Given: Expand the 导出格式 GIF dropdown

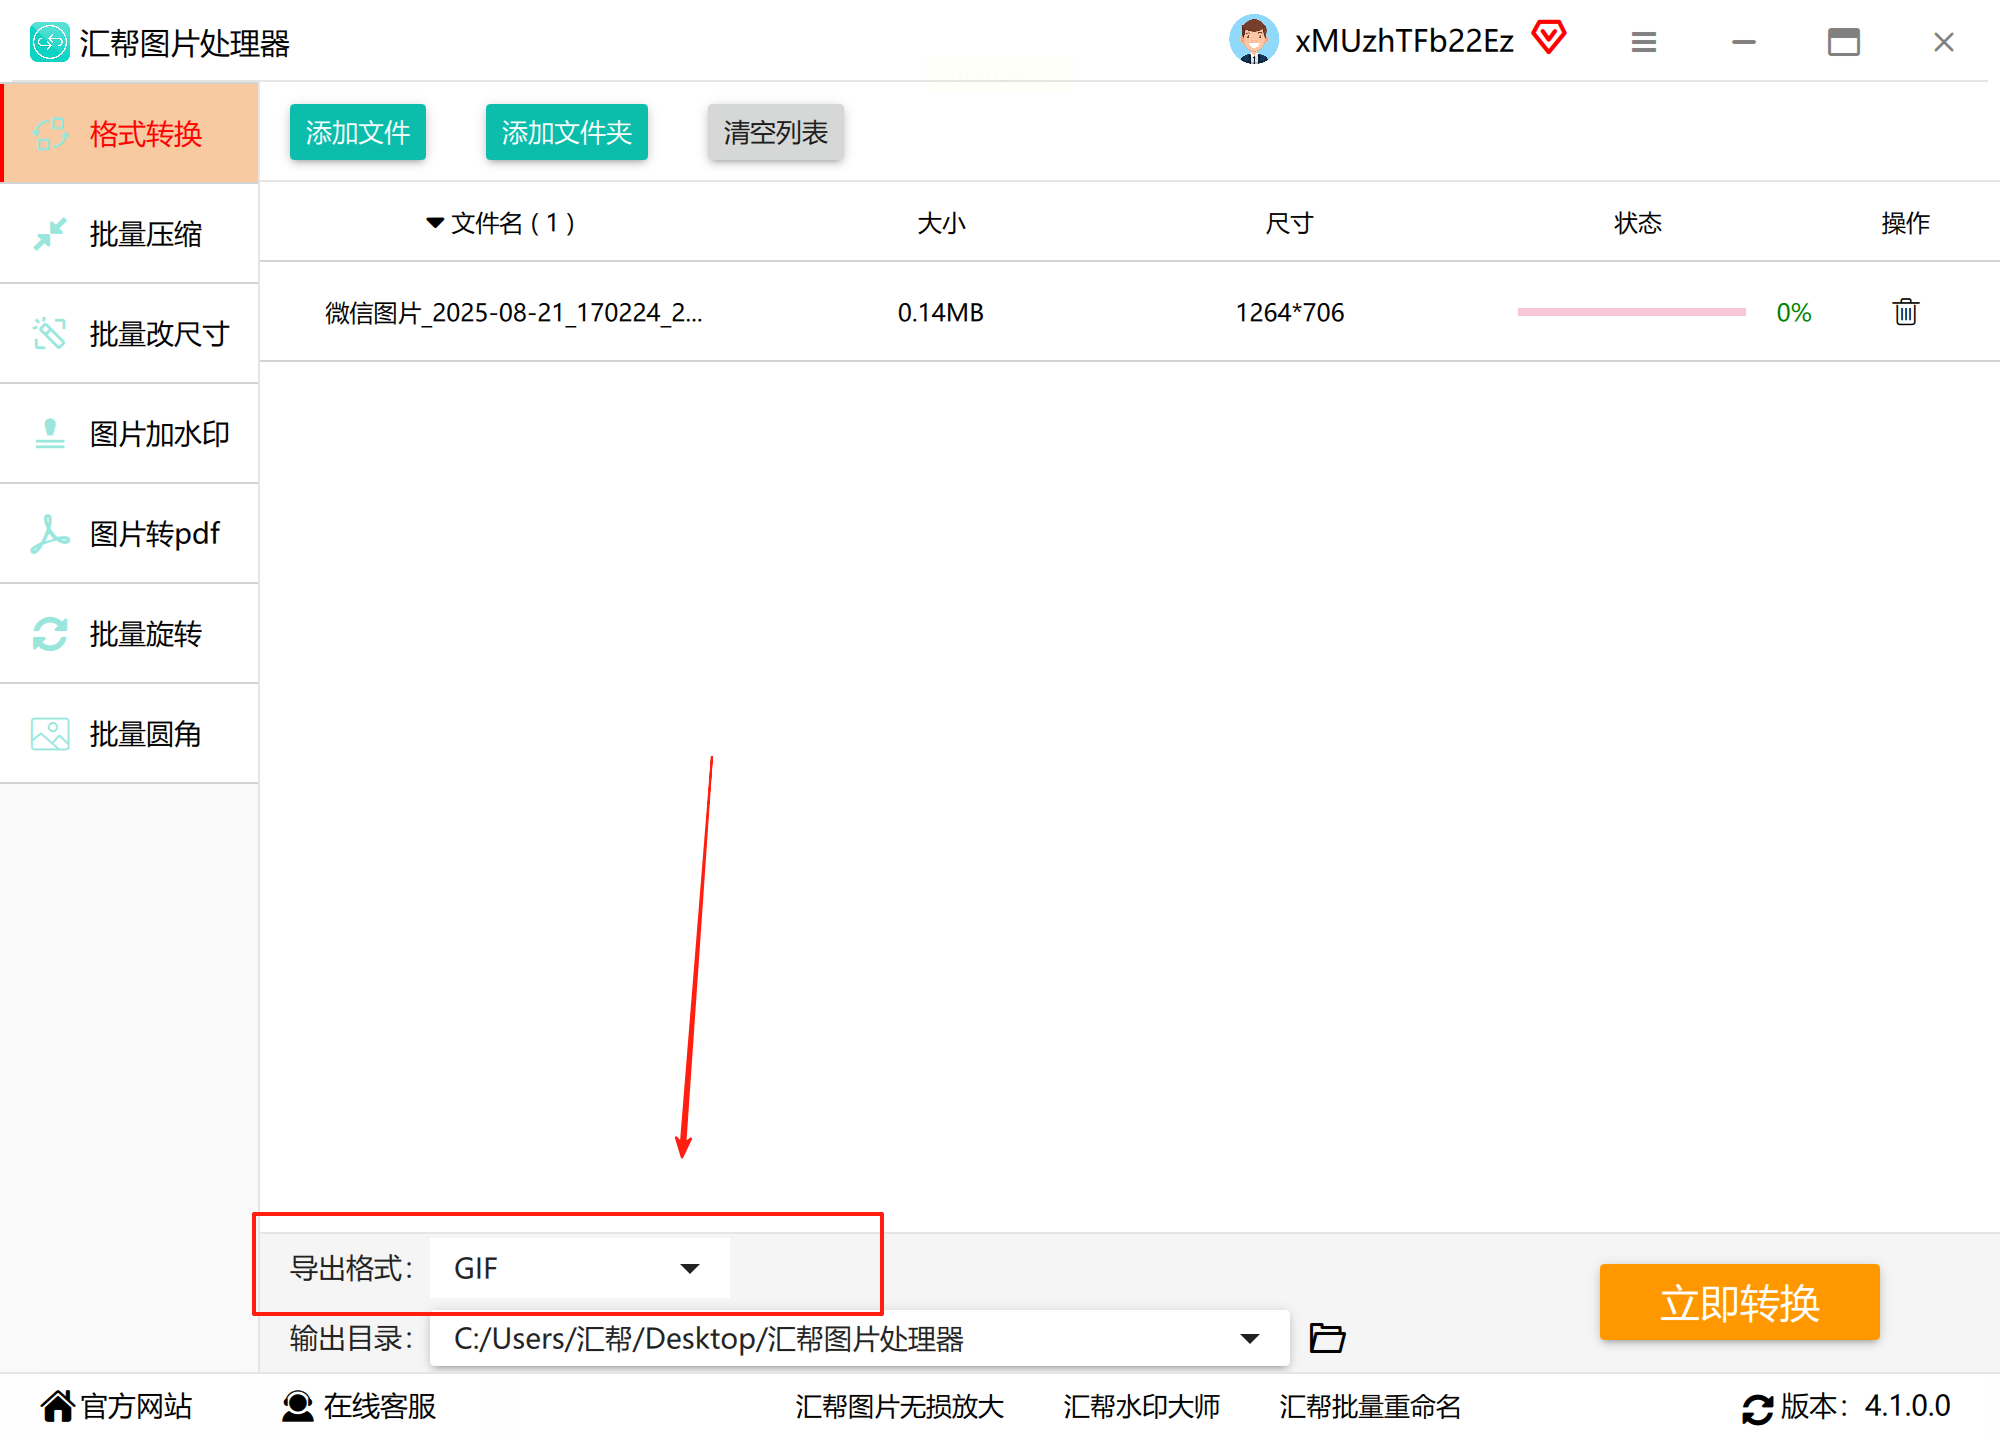Looking at the screenshot, I should (689, 1268).
